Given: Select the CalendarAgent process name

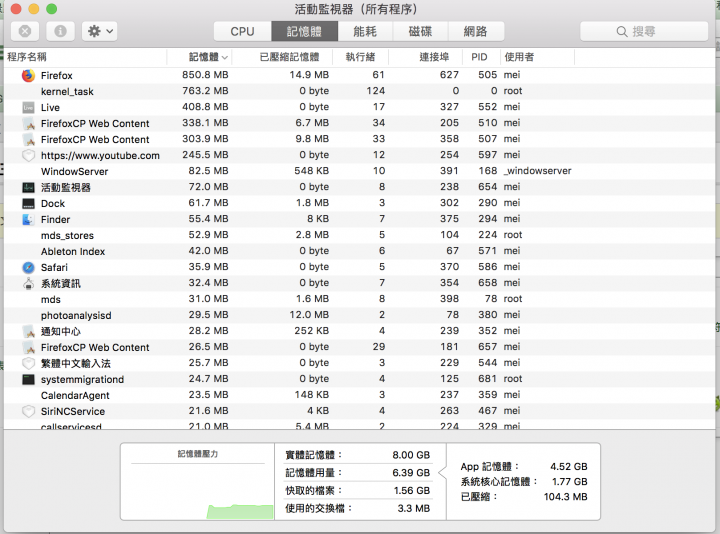Looking at the screenshot, I should (75, 395).
